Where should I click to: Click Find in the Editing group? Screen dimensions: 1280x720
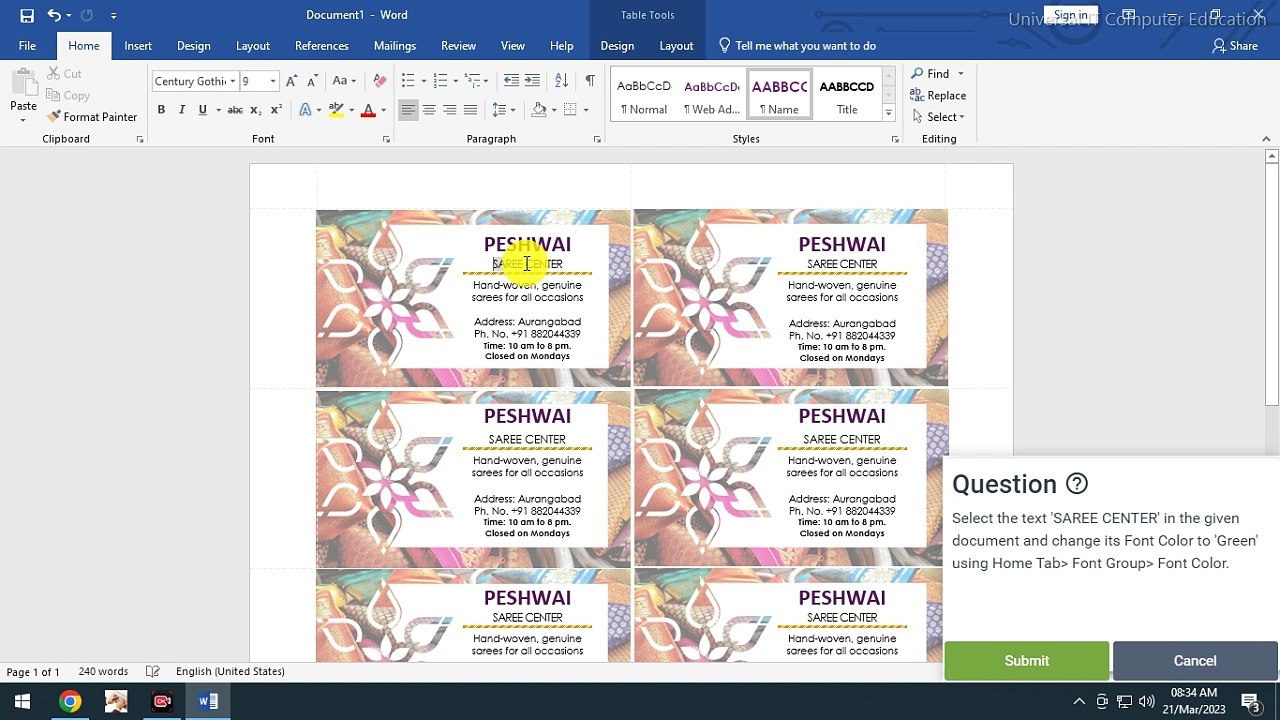(938, 73)
